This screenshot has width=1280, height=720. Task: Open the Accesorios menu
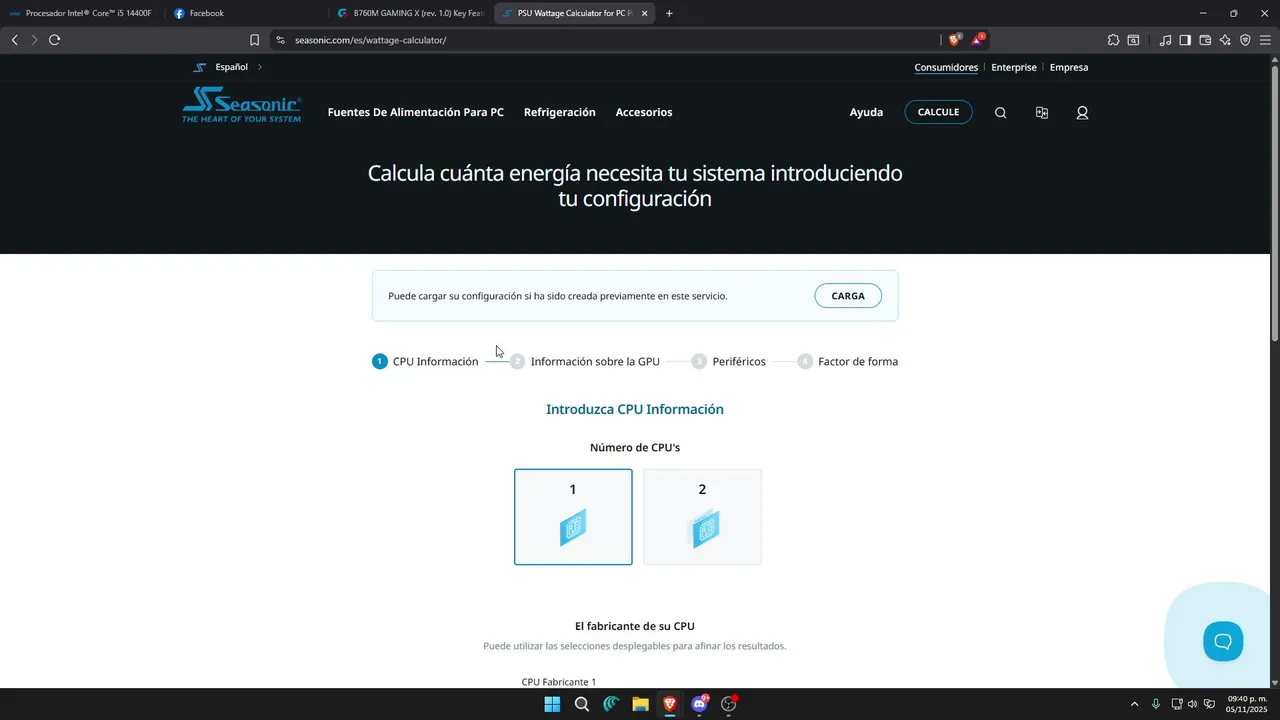(644, 112)
